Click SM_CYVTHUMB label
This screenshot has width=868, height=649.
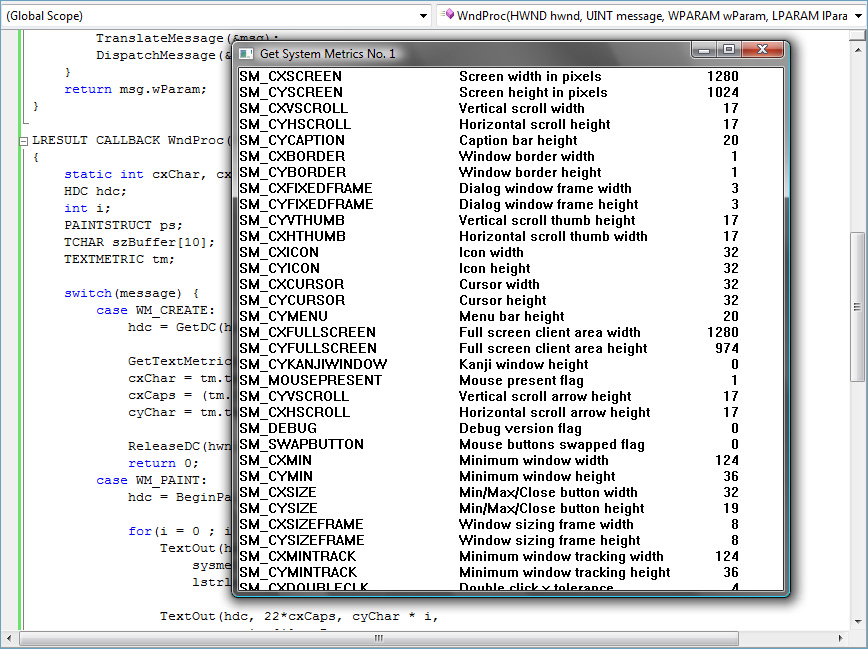[x=292, y=220]
